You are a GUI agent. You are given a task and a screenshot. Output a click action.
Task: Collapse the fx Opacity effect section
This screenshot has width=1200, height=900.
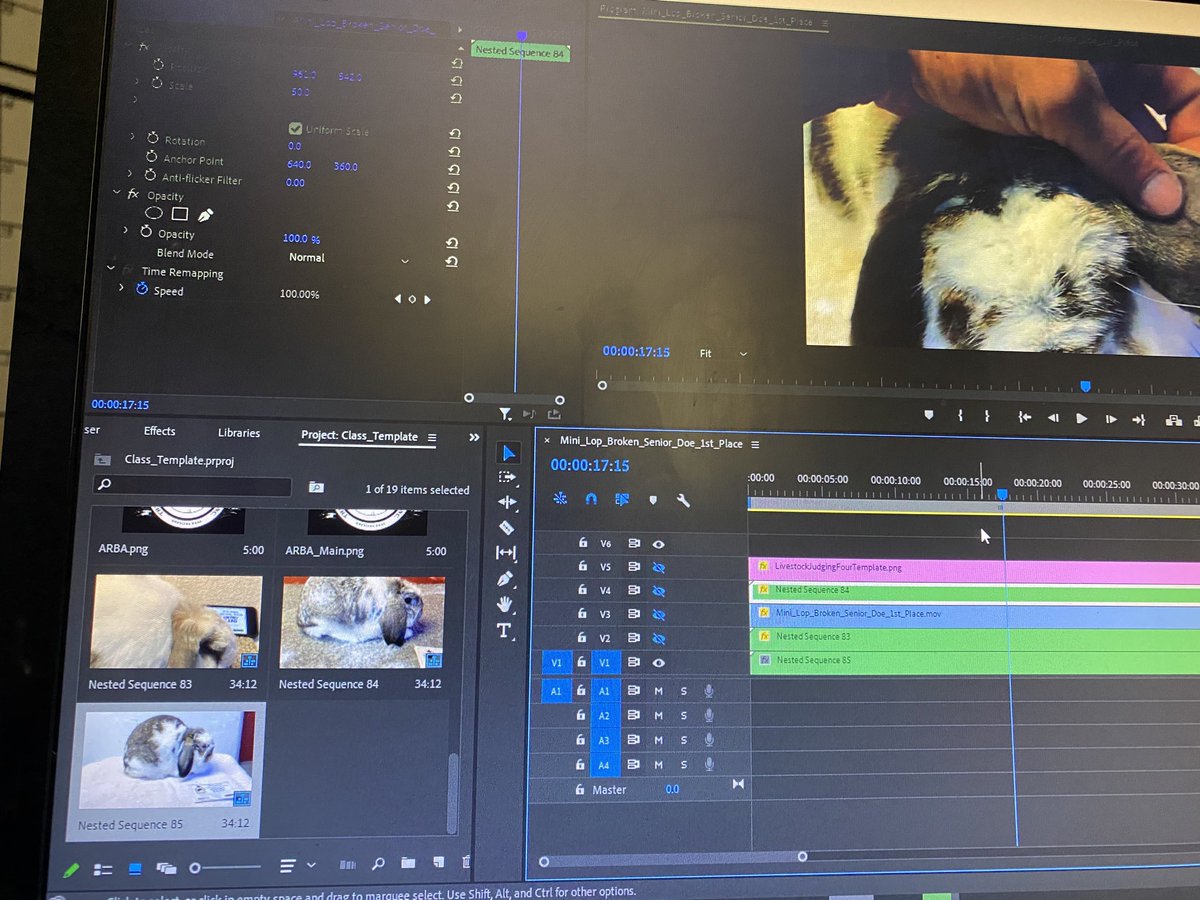[x=115, y=193]
